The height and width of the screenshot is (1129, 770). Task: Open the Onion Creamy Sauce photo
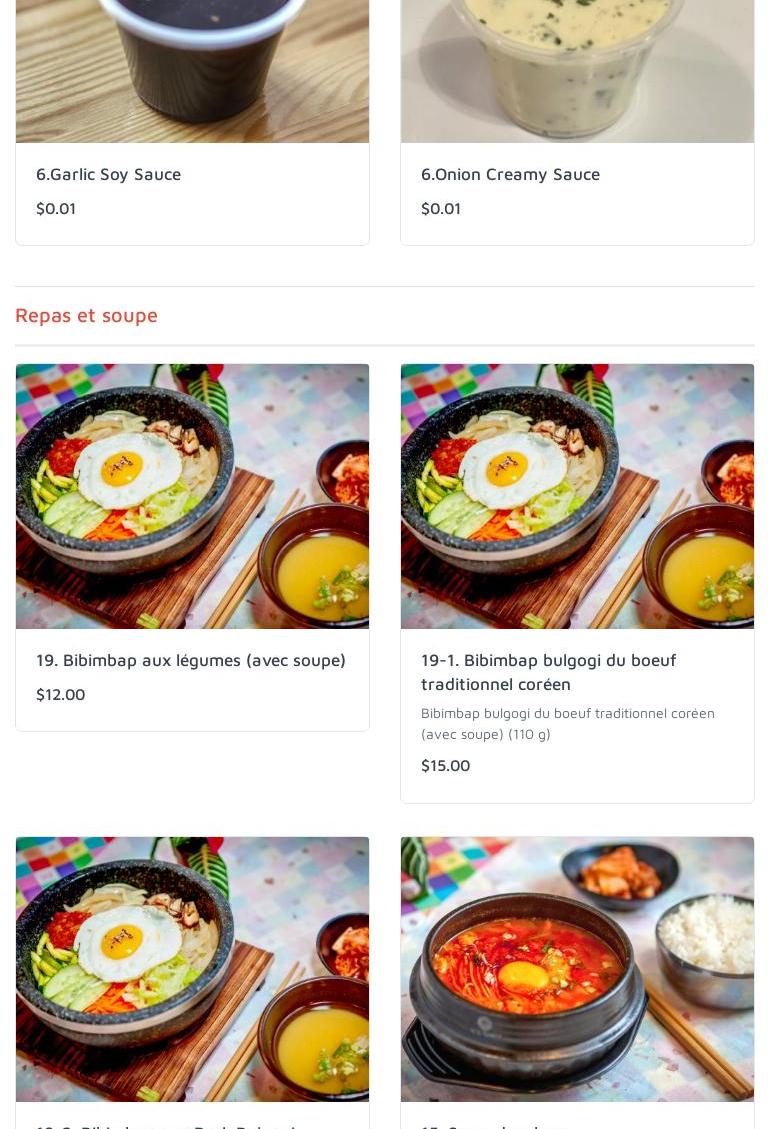[x=577, y=70]
